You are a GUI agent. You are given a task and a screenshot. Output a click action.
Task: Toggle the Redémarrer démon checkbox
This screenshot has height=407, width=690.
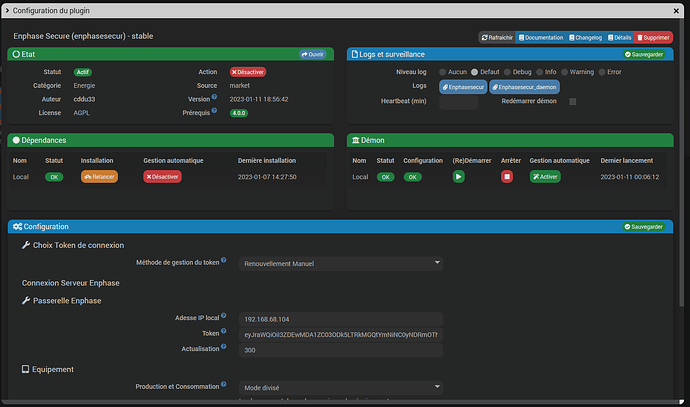573,102
